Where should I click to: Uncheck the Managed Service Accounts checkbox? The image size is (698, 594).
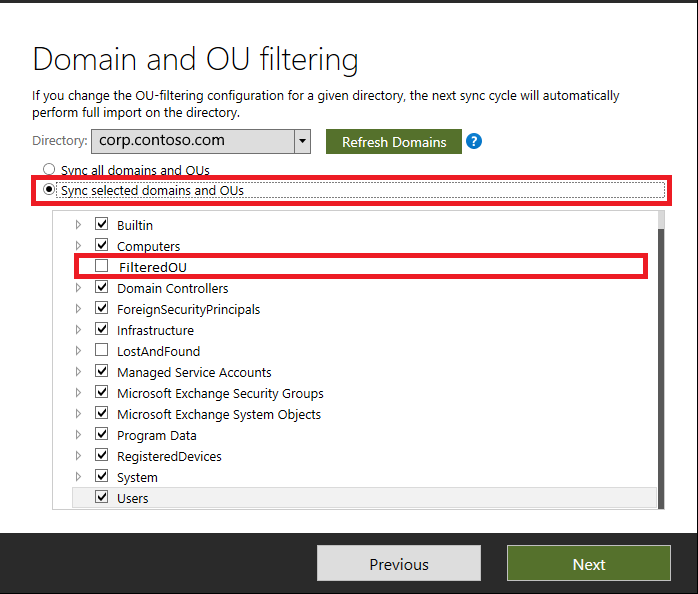[101, 370]
